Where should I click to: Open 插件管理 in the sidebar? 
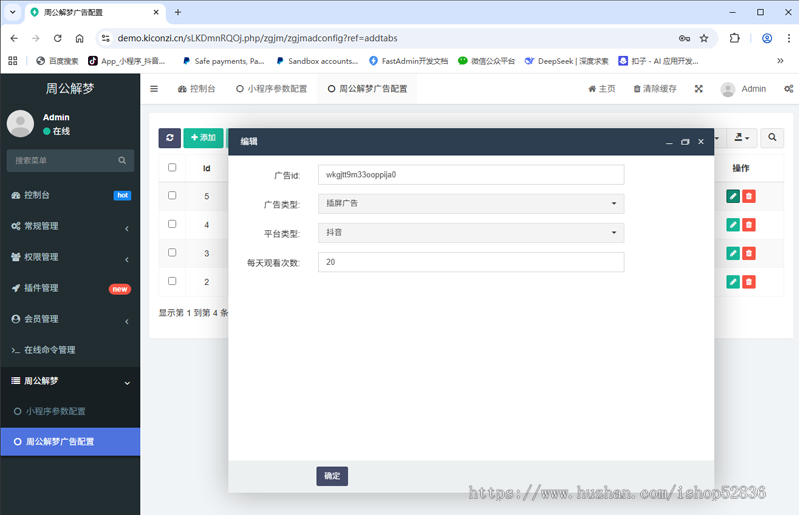[70, 288]
